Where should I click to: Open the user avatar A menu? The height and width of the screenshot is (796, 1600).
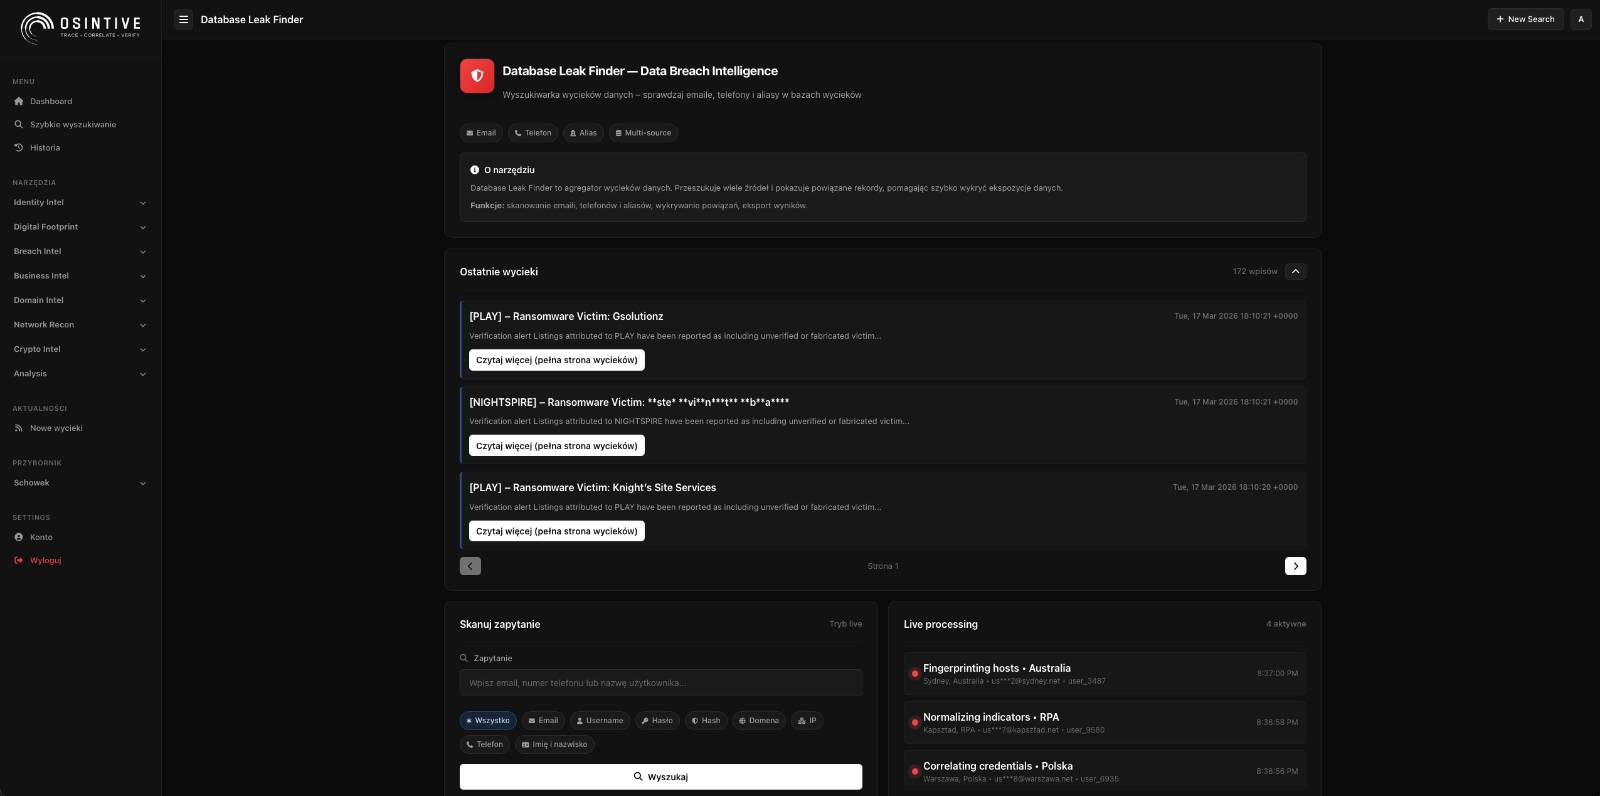(x=1580, y=19)
